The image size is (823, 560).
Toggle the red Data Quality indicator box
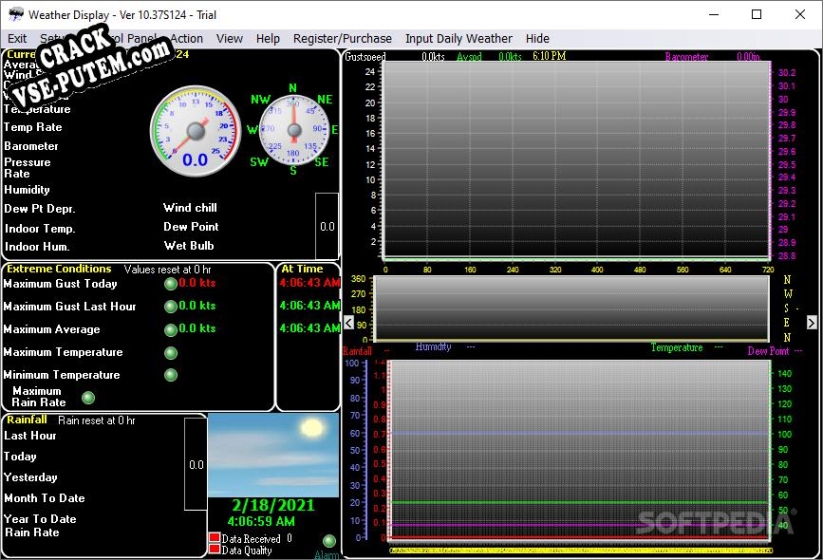214,549
